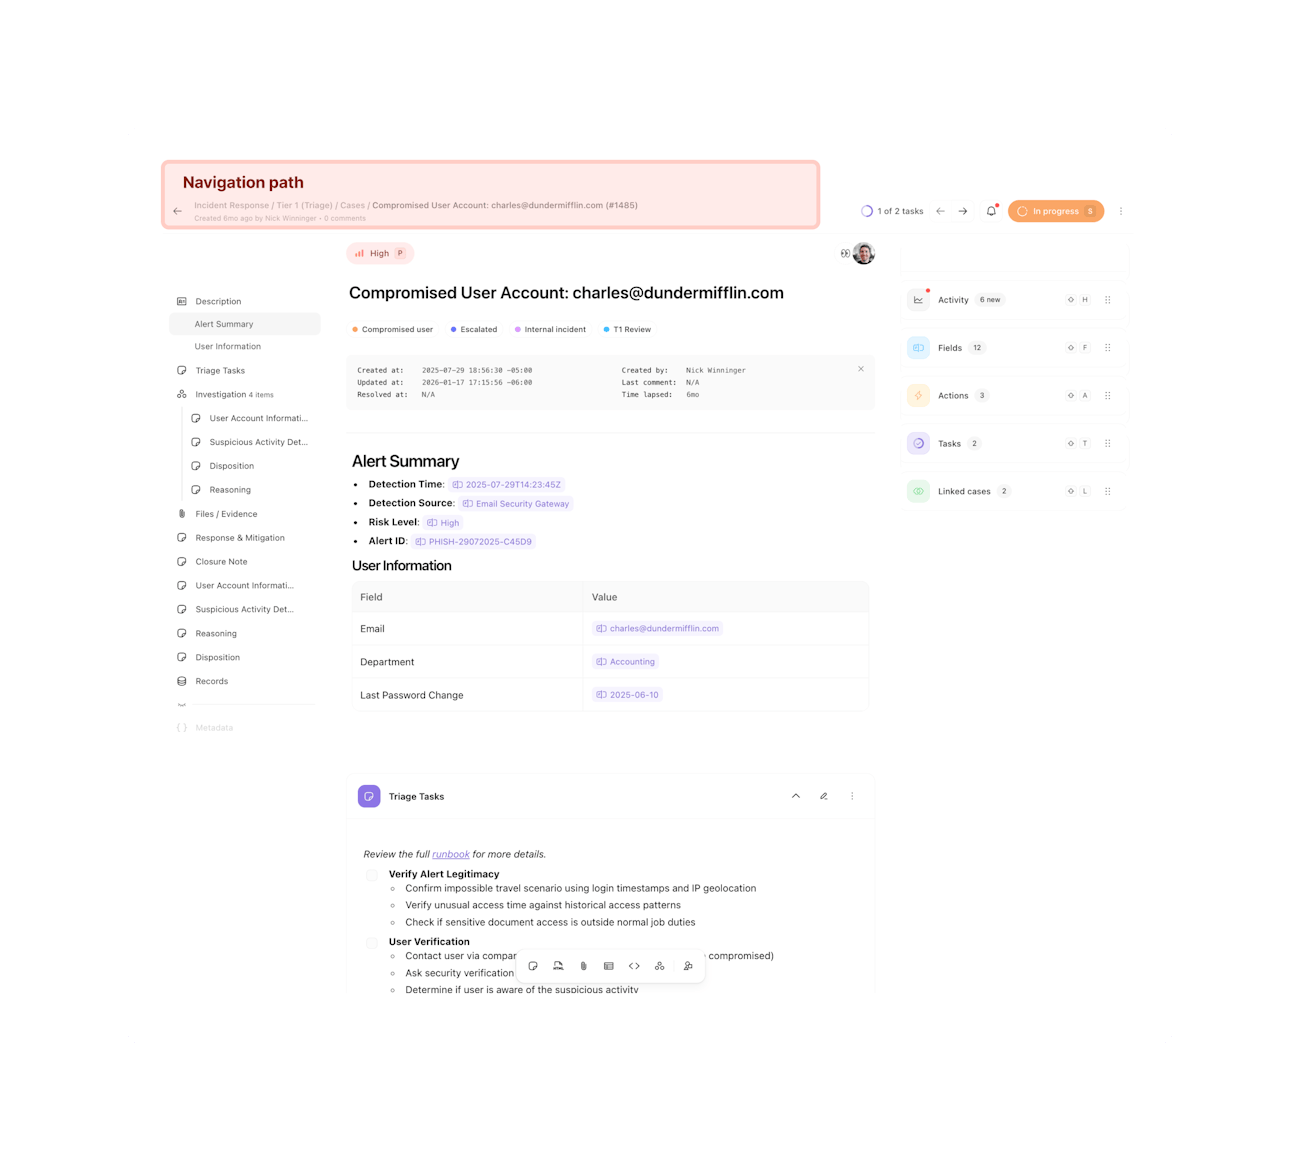The image size is (1300, 1171).
Task: Click the assignee avatar photo
Action: pos(864,253)
